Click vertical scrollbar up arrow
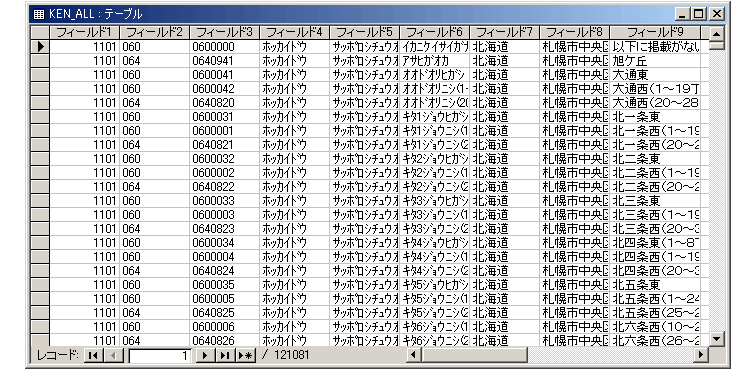 pos(717,34)
